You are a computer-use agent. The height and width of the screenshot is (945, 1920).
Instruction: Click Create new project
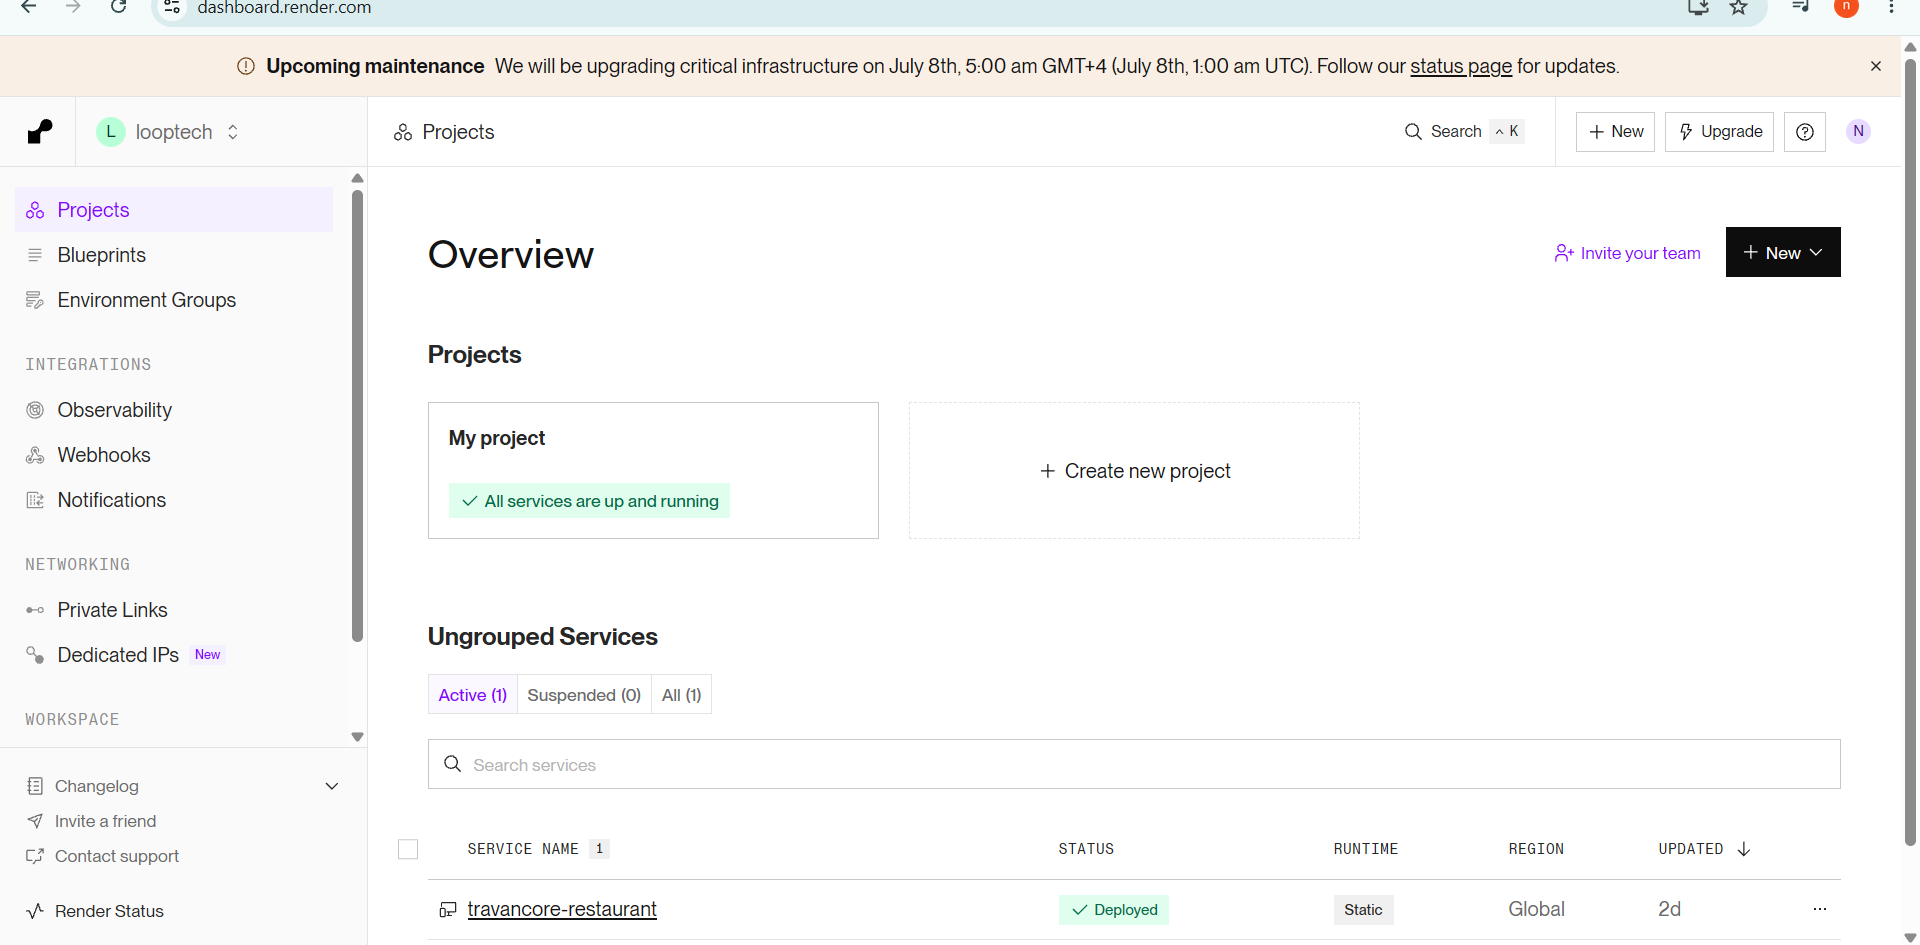[1134, 470]
